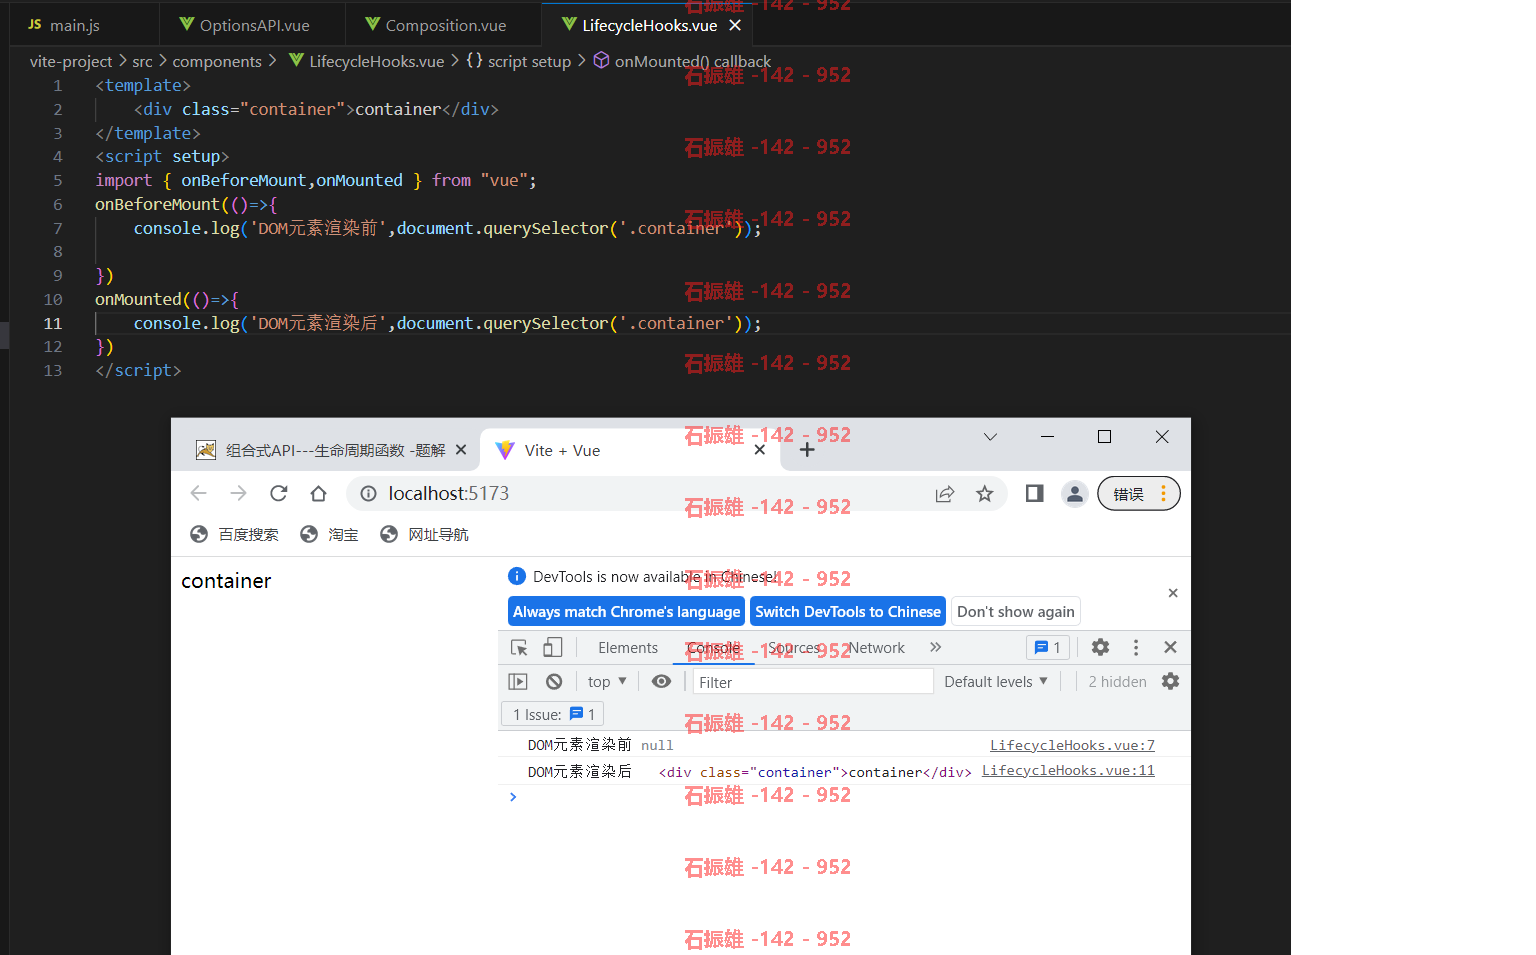Show more DevTools tabs
The image size is (1536, 955).
(x=936, y=647)
